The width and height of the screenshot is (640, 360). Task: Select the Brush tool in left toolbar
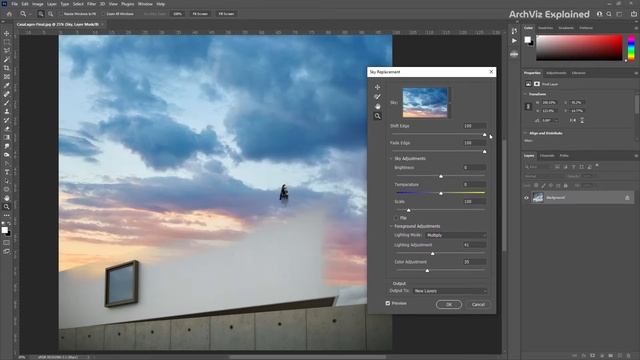click(7, 102)
